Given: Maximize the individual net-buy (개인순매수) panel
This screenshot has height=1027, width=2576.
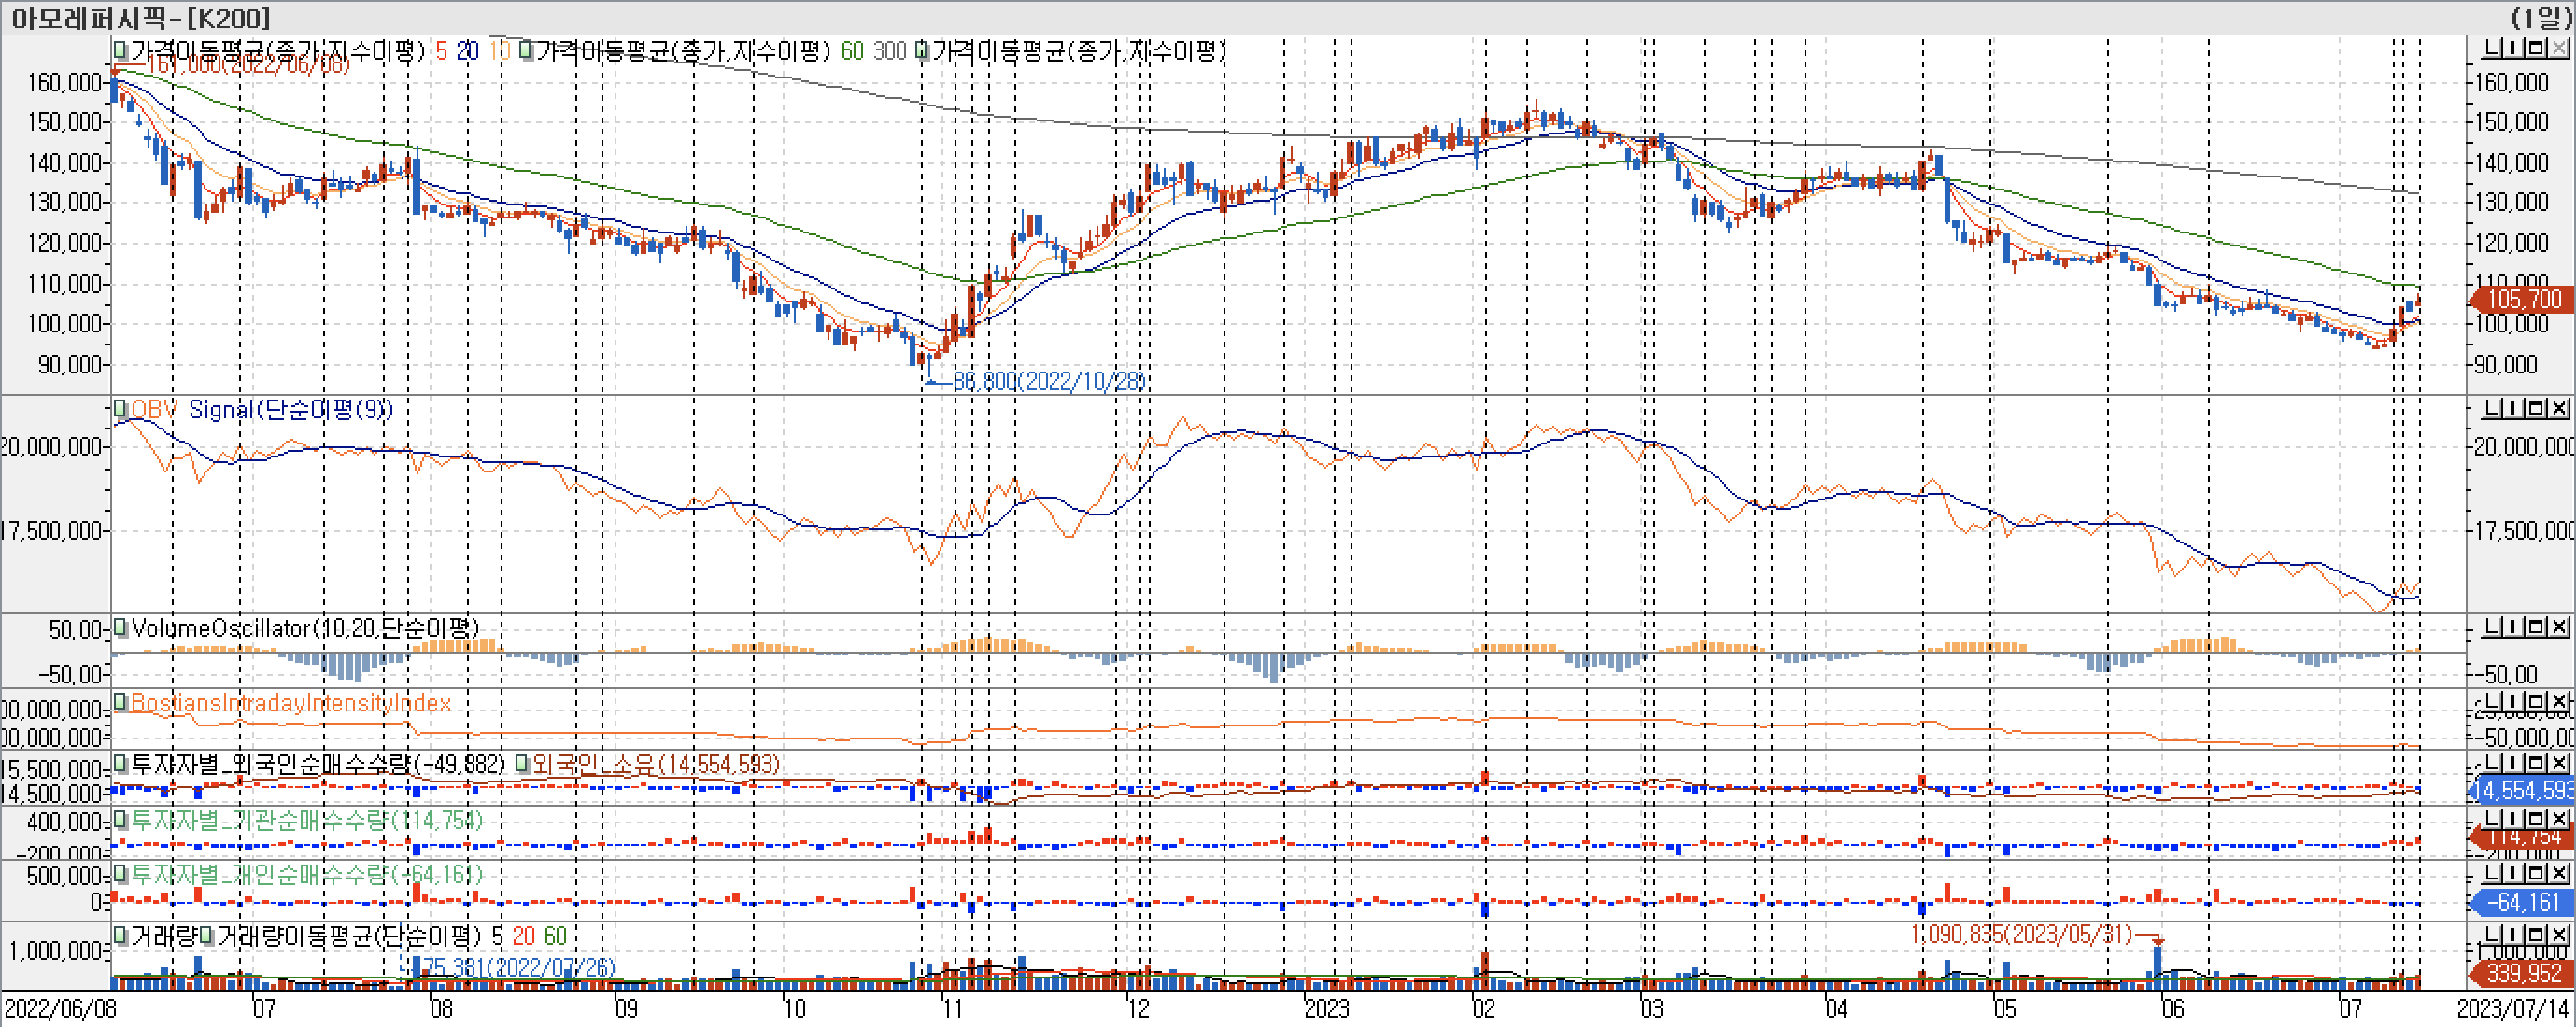Looking at the screenshot, I should pyautogui.click(x=2537, y=873).
